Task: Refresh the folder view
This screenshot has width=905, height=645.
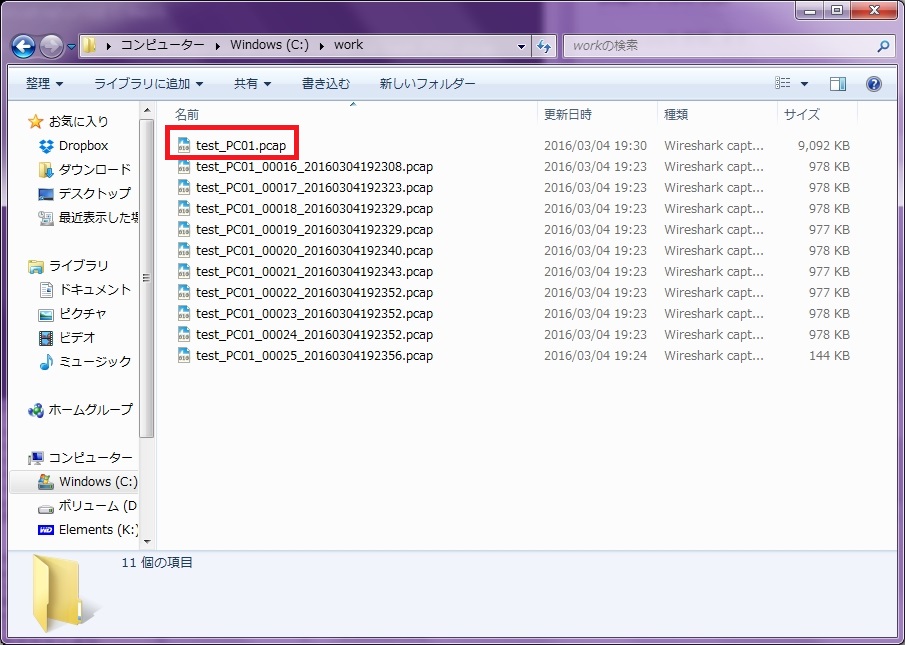Action: point(544,46)
